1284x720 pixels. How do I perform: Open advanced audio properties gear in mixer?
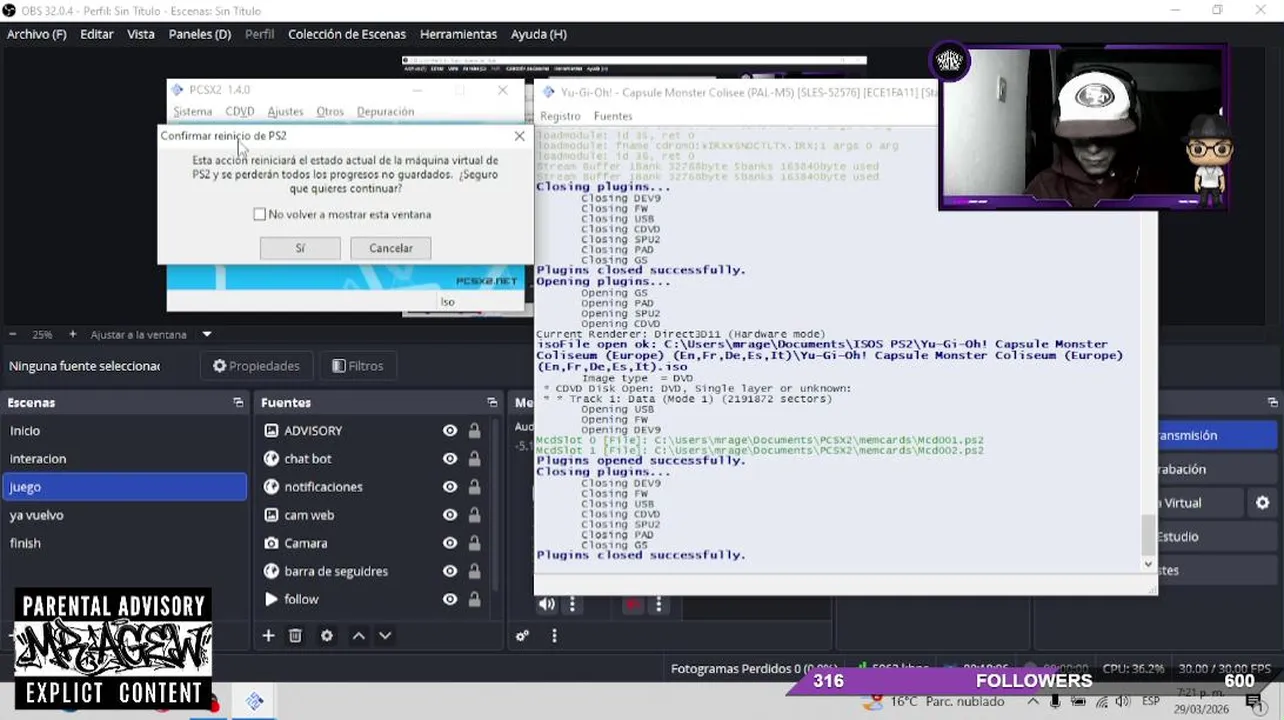coord(522,635)
